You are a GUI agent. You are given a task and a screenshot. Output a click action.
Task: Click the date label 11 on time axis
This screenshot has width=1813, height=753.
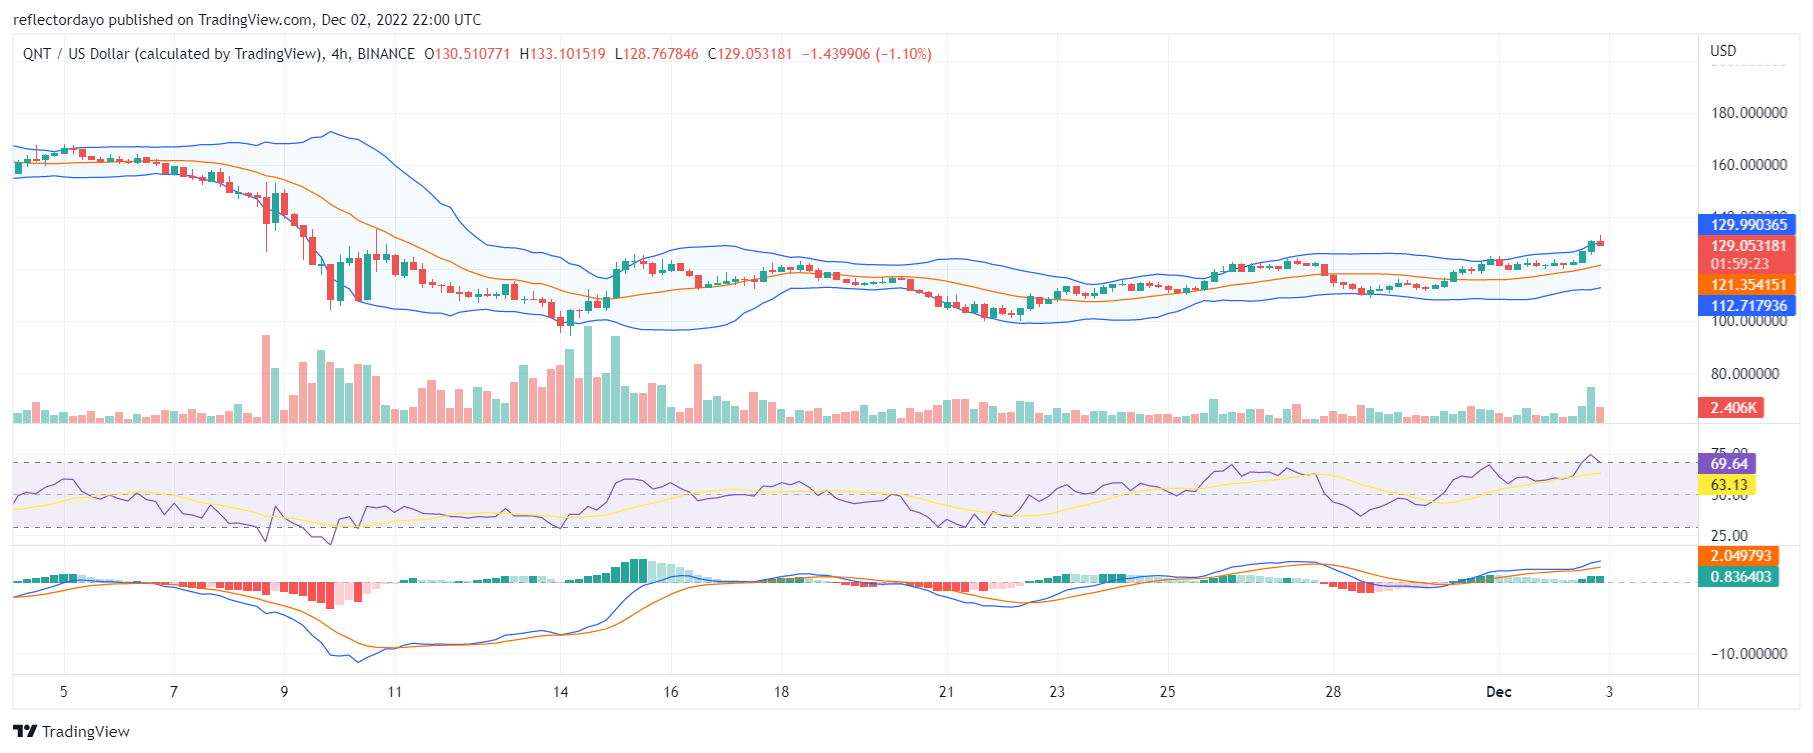tap(395, 692)
